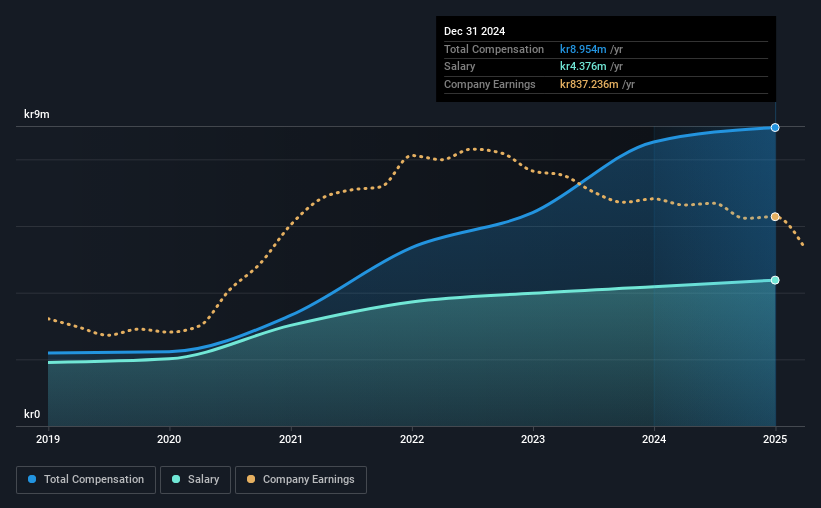Click the 2021 x-axis label

click(291, 439)
